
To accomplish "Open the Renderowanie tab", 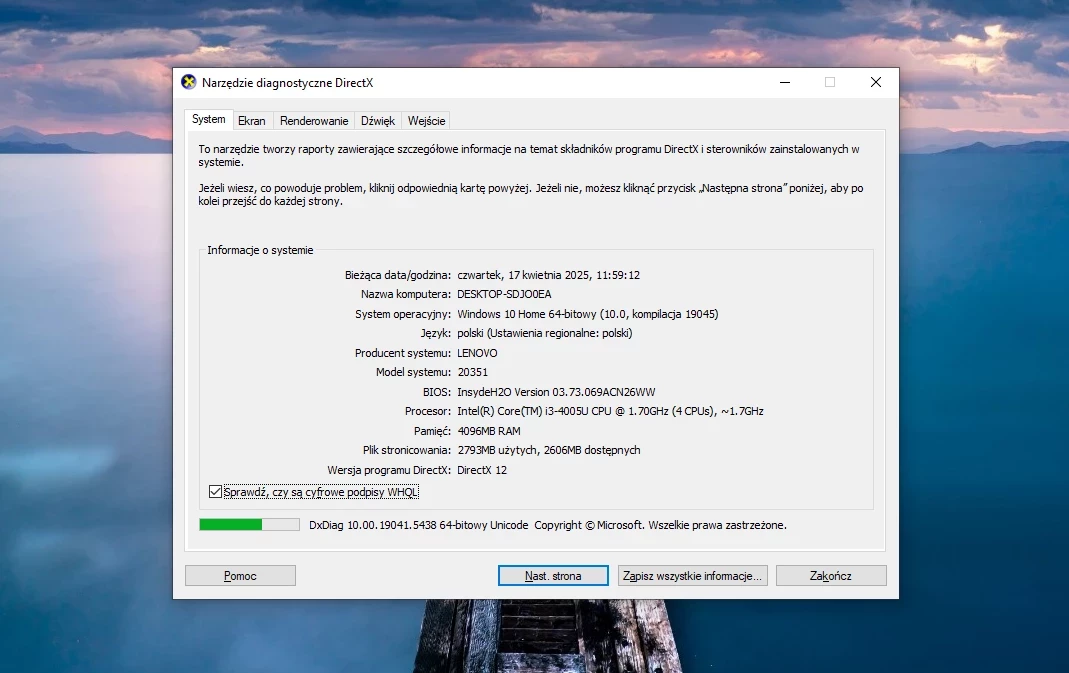I will 314,121.
